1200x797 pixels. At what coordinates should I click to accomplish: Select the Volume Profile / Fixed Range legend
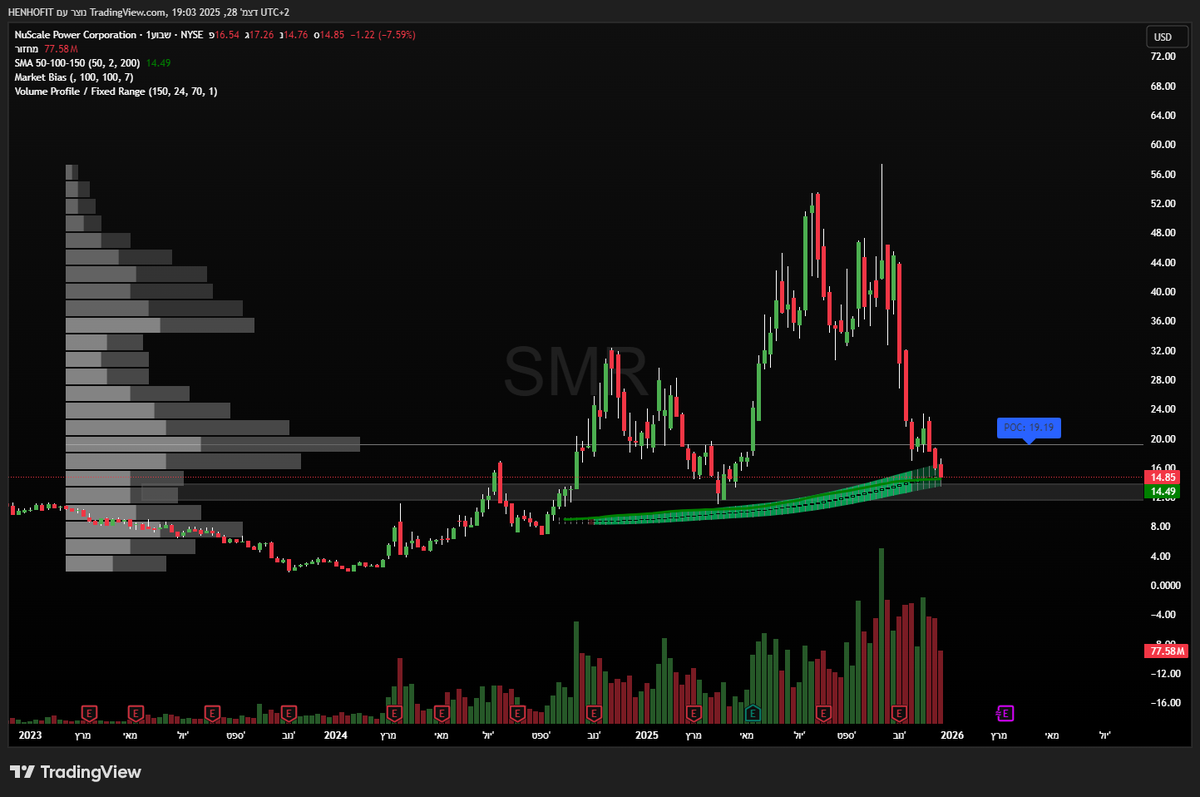pyautogui.click(x=116, y=91)
